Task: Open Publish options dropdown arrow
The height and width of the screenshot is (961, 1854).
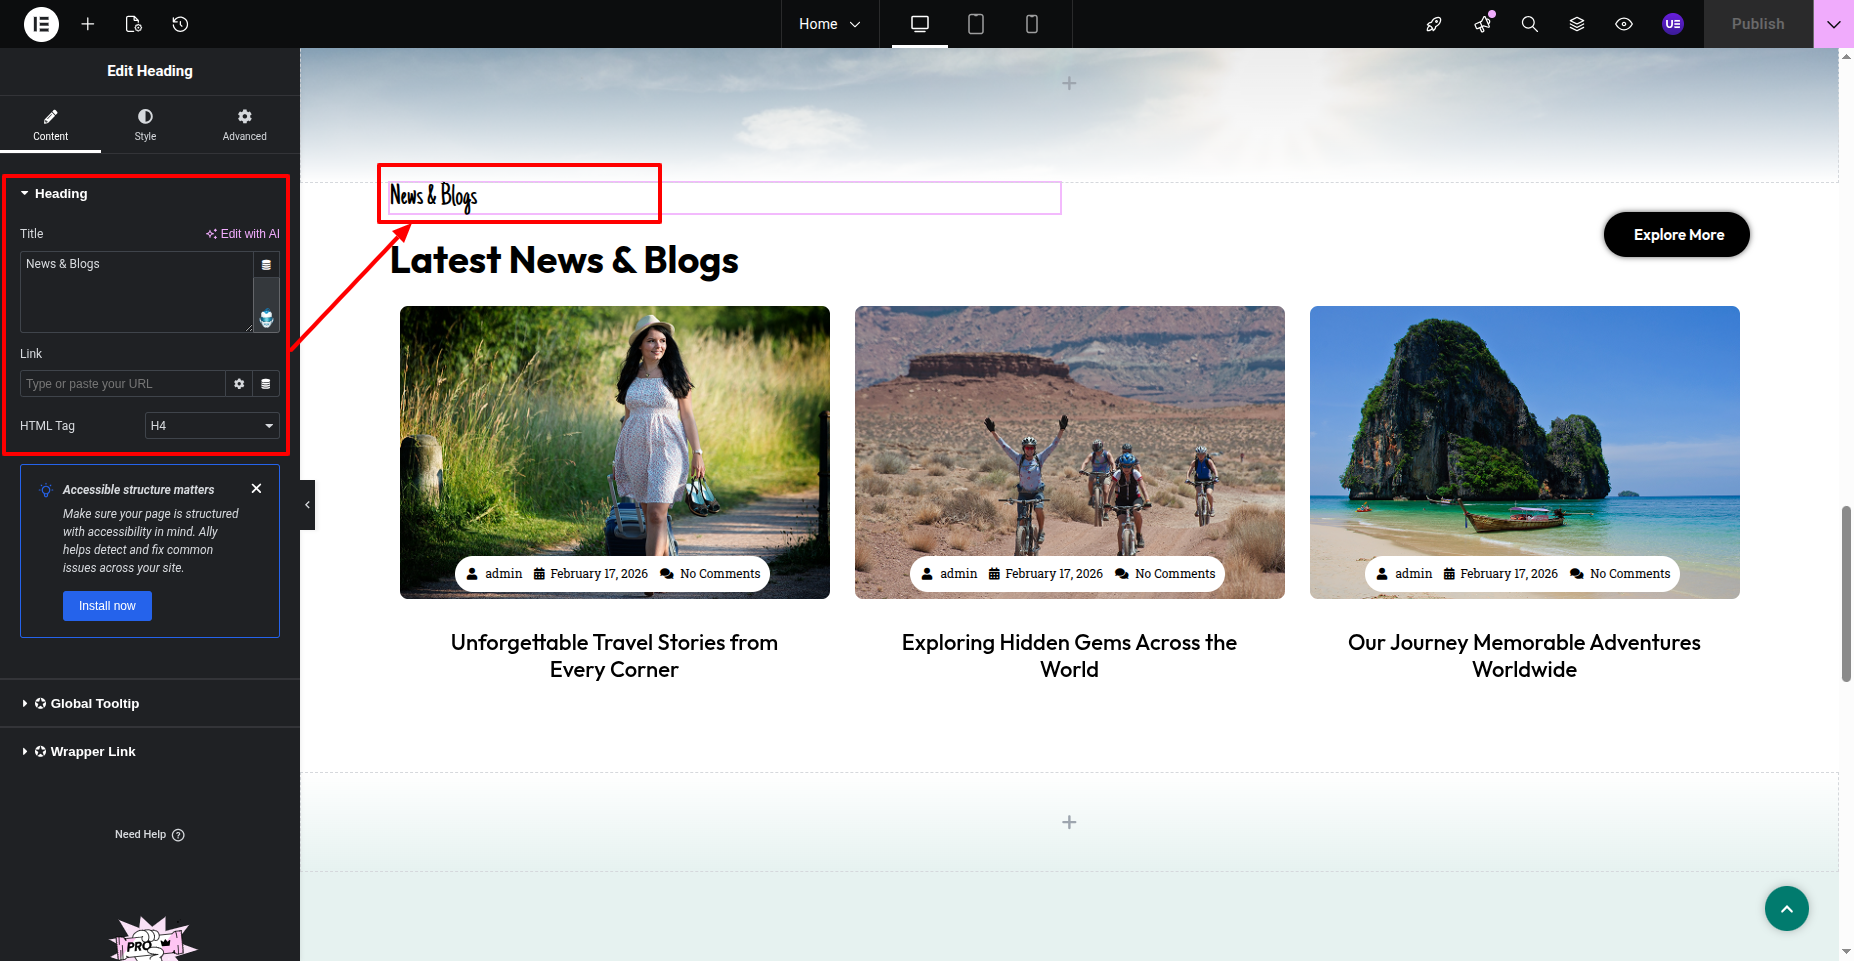Action: point(1833,24)
